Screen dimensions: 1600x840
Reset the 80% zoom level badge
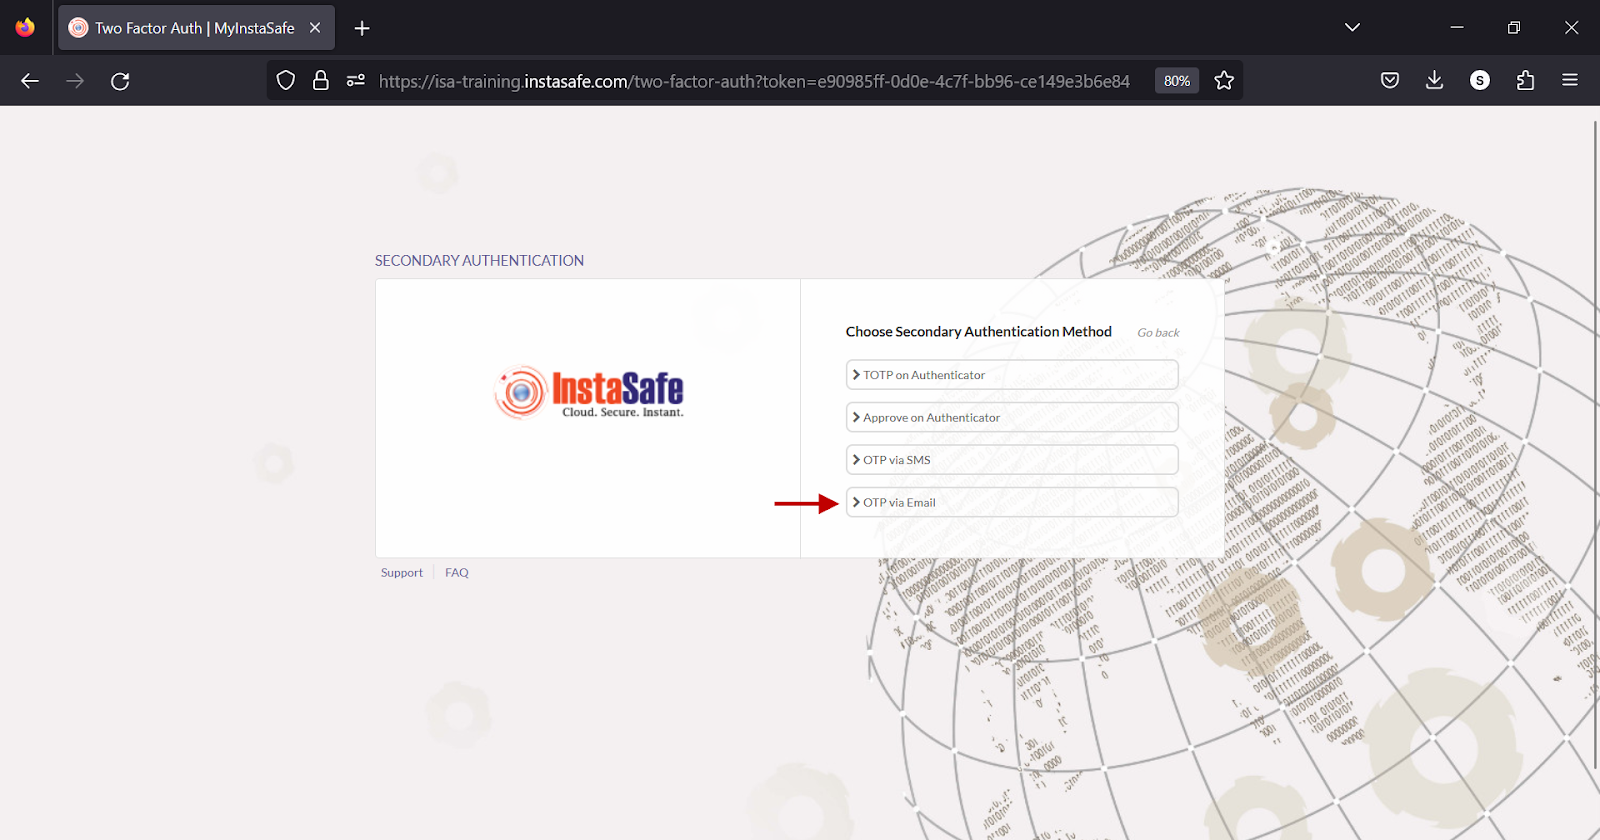pos(1177,81)
